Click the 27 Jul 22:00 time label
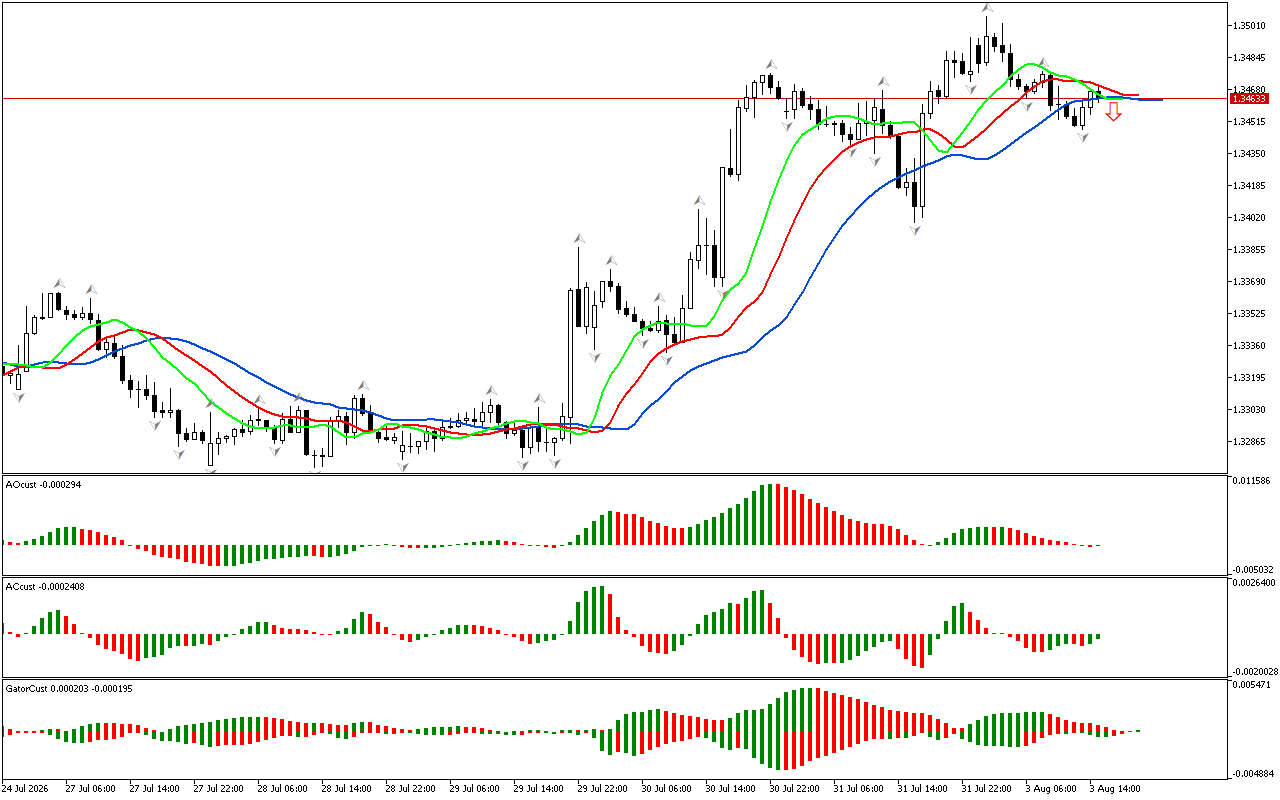 point(217,788)
